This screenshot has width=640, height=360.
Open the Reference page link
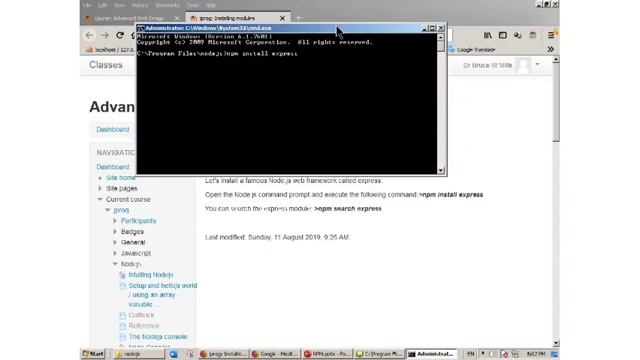coord(144,326)
